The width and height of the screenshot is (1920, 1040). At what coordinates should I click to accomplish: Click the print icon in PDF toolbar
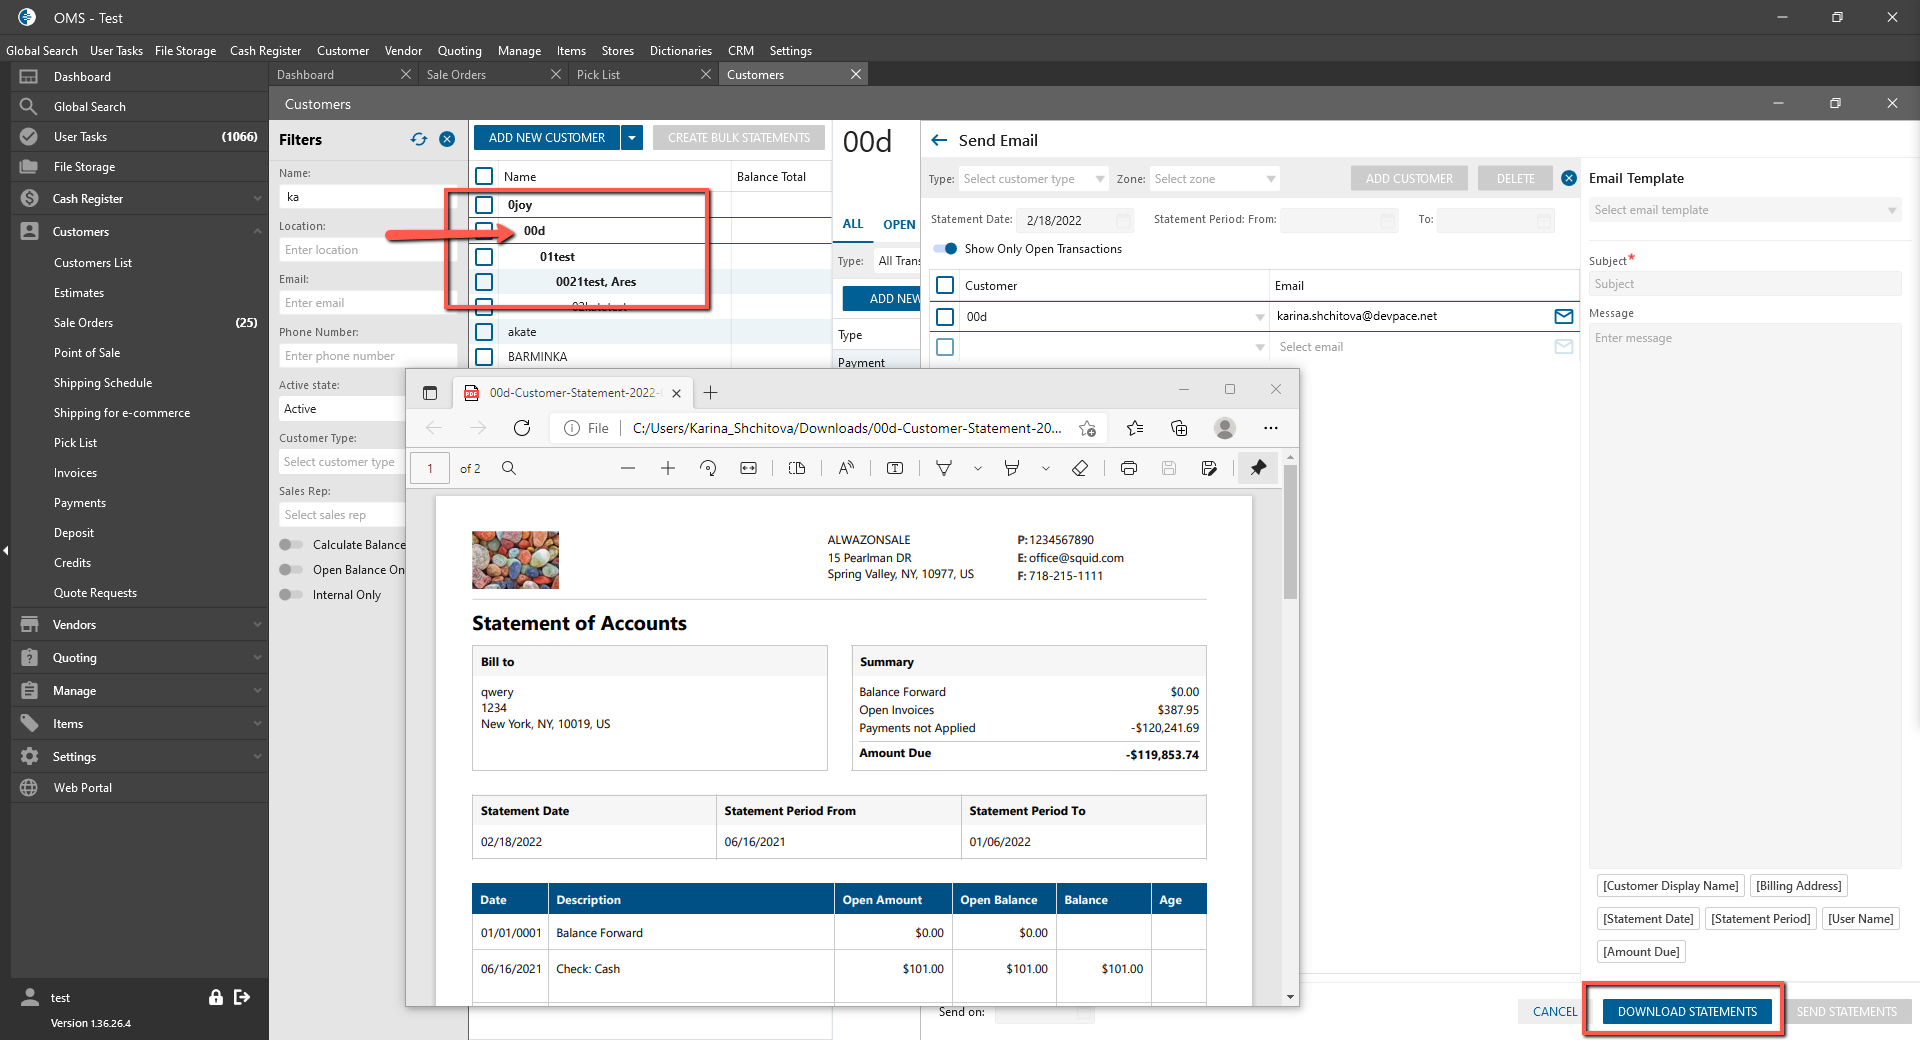tap(1129, 468)
